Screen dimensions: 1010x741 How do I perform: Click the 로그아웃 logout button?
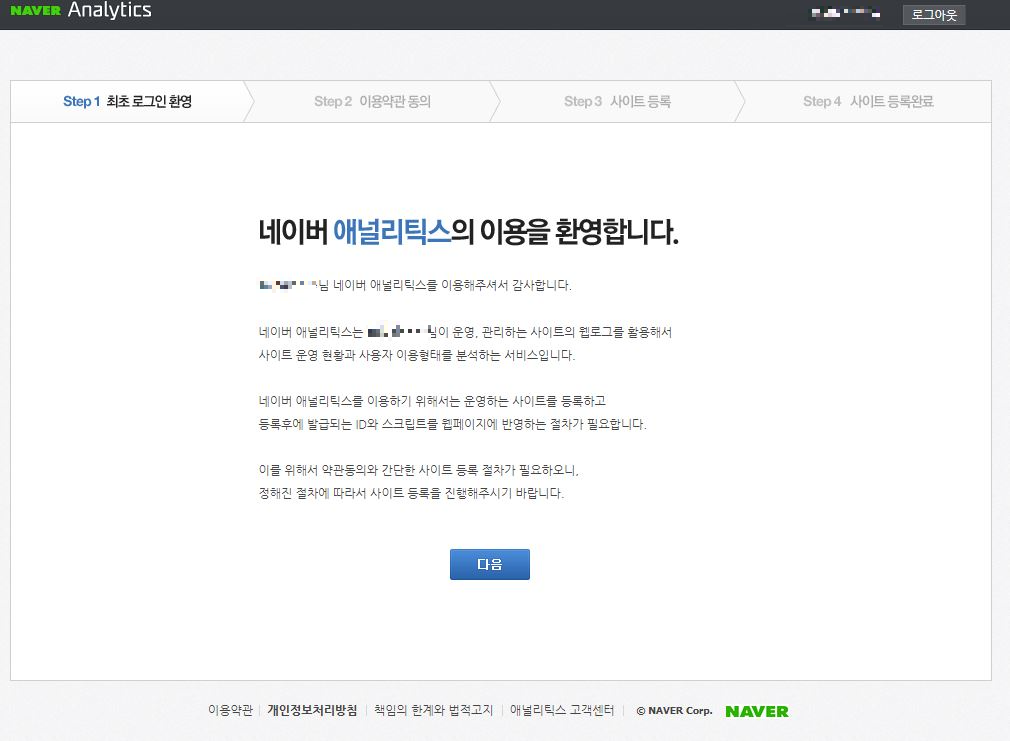pos(934,14)
